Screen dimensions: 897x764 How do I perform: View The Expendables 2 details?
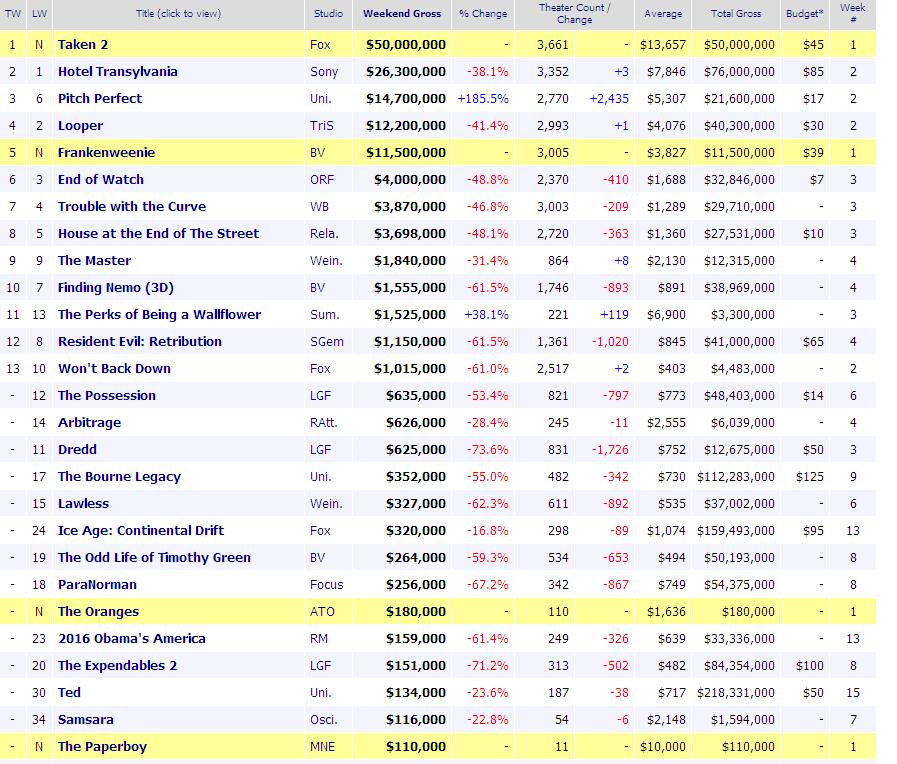[118, 666]
